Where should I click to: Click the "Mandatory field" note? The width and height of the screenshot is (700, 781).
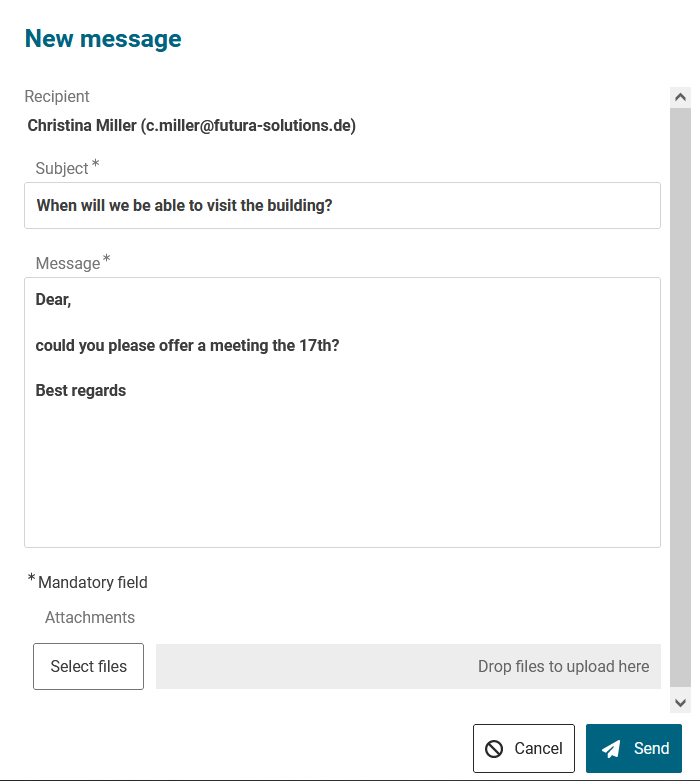92,582
